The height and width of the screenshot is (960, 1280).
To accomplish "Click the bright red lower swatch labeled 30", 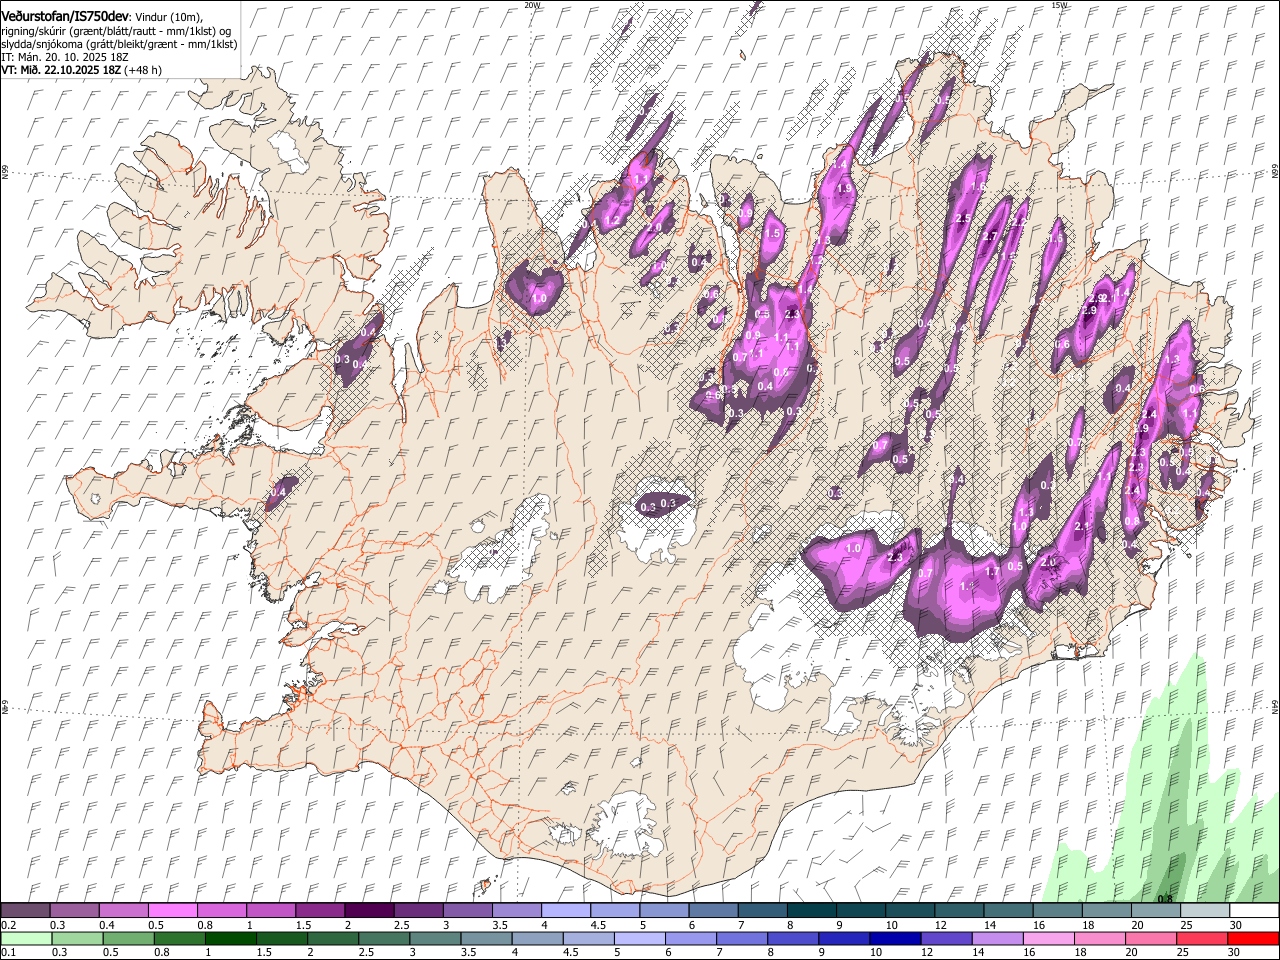I will pos(1252,939).
